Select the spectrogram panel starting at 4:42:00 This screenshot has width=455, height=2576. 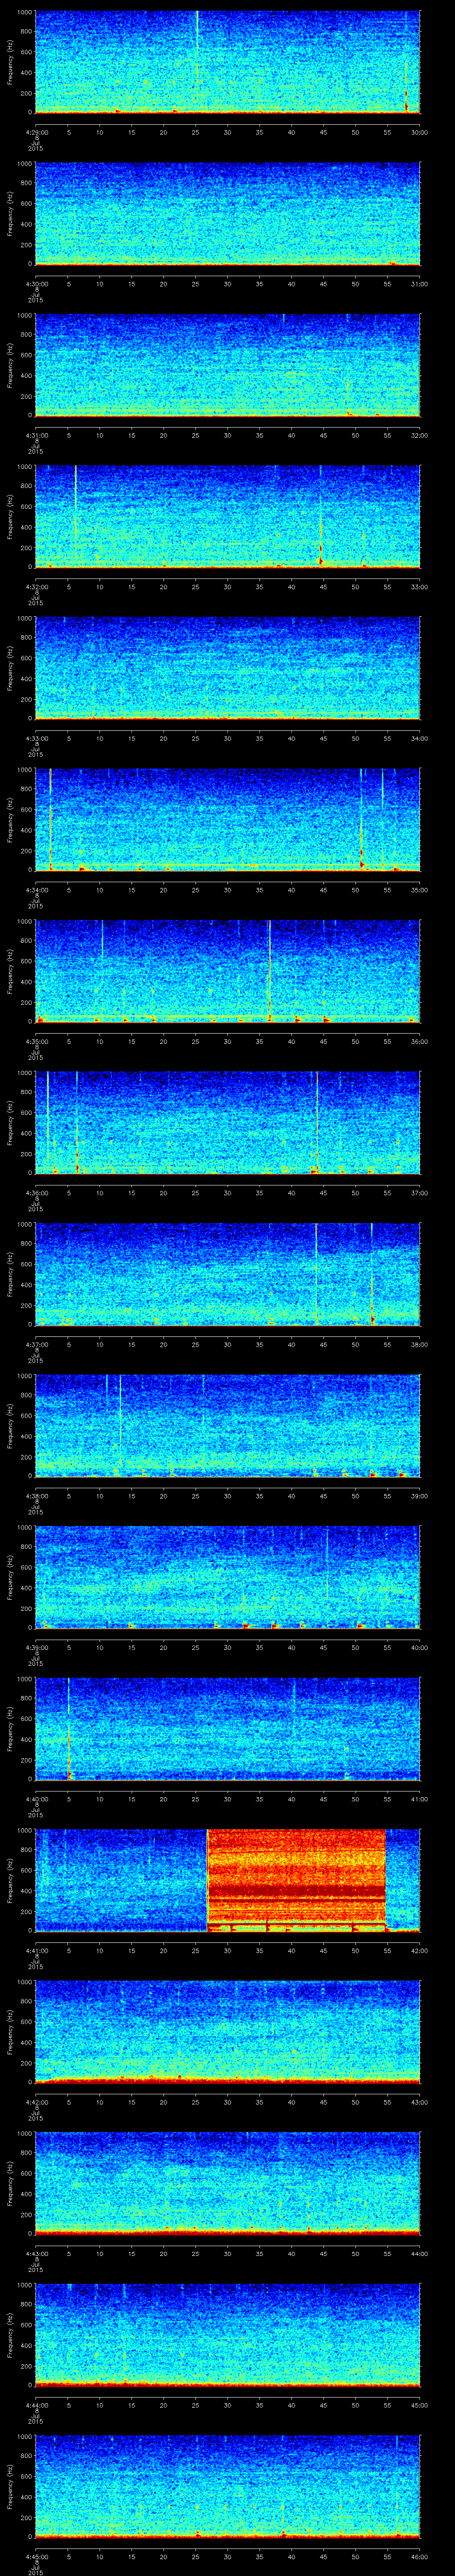(x=227, y=2032)
